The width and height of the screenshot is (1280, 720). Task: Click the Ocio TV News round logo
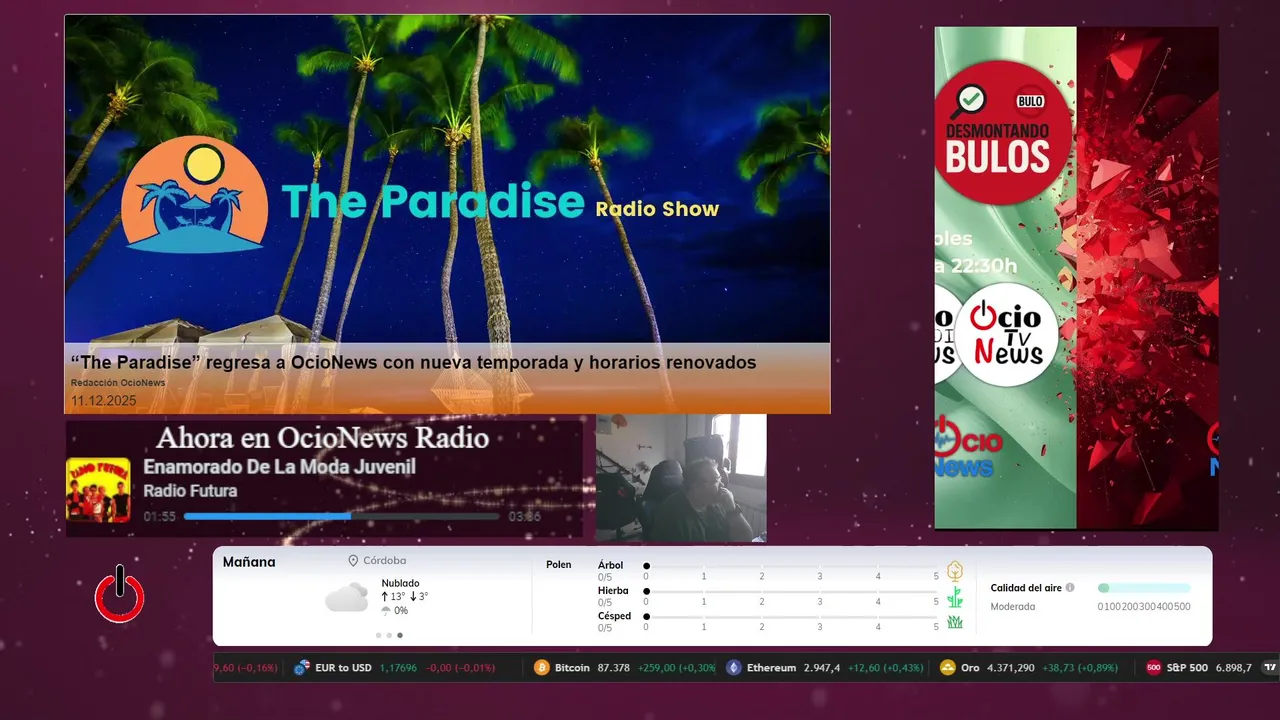tap(1006, 335)
